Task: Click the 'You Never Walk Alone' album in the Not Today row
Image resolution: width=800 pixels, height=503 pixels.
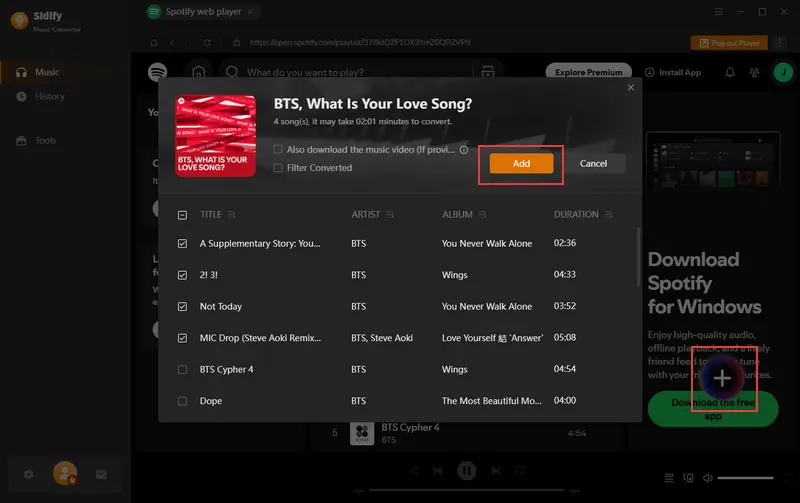Action: tap(487, 307)
